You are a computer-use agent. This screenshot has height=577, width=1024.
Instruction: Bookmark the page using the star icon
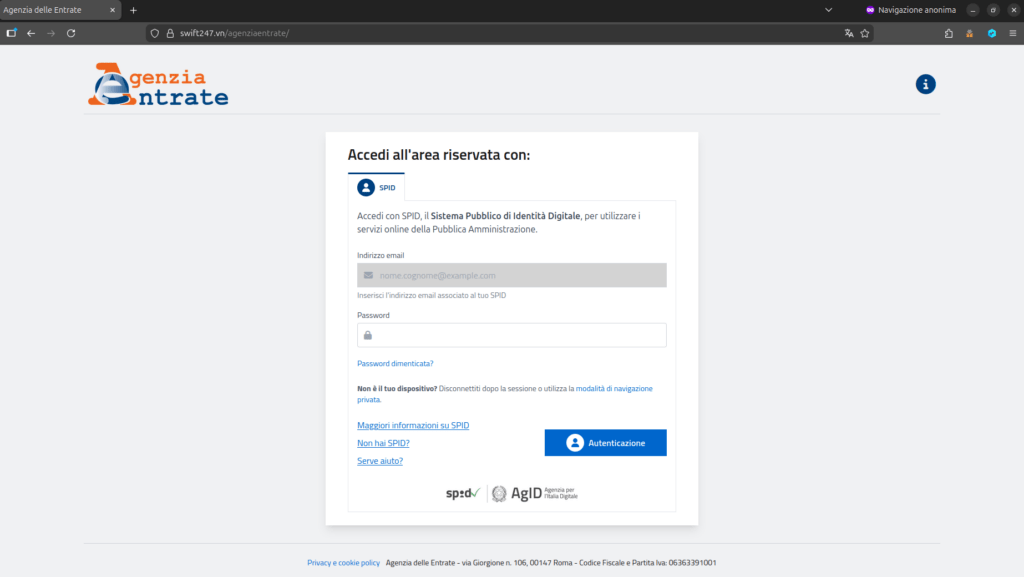coord(863,33)
